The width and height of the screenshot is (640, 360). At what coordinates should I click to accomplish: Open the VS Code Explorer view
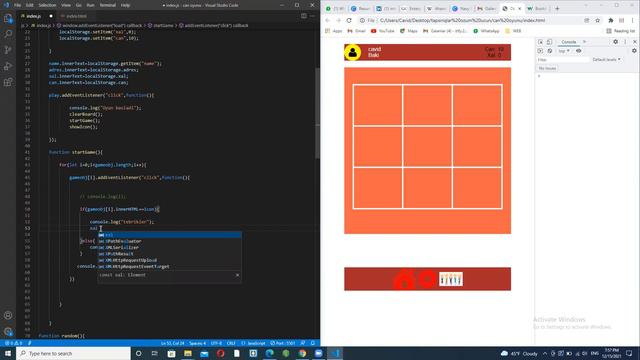[8, 18]
